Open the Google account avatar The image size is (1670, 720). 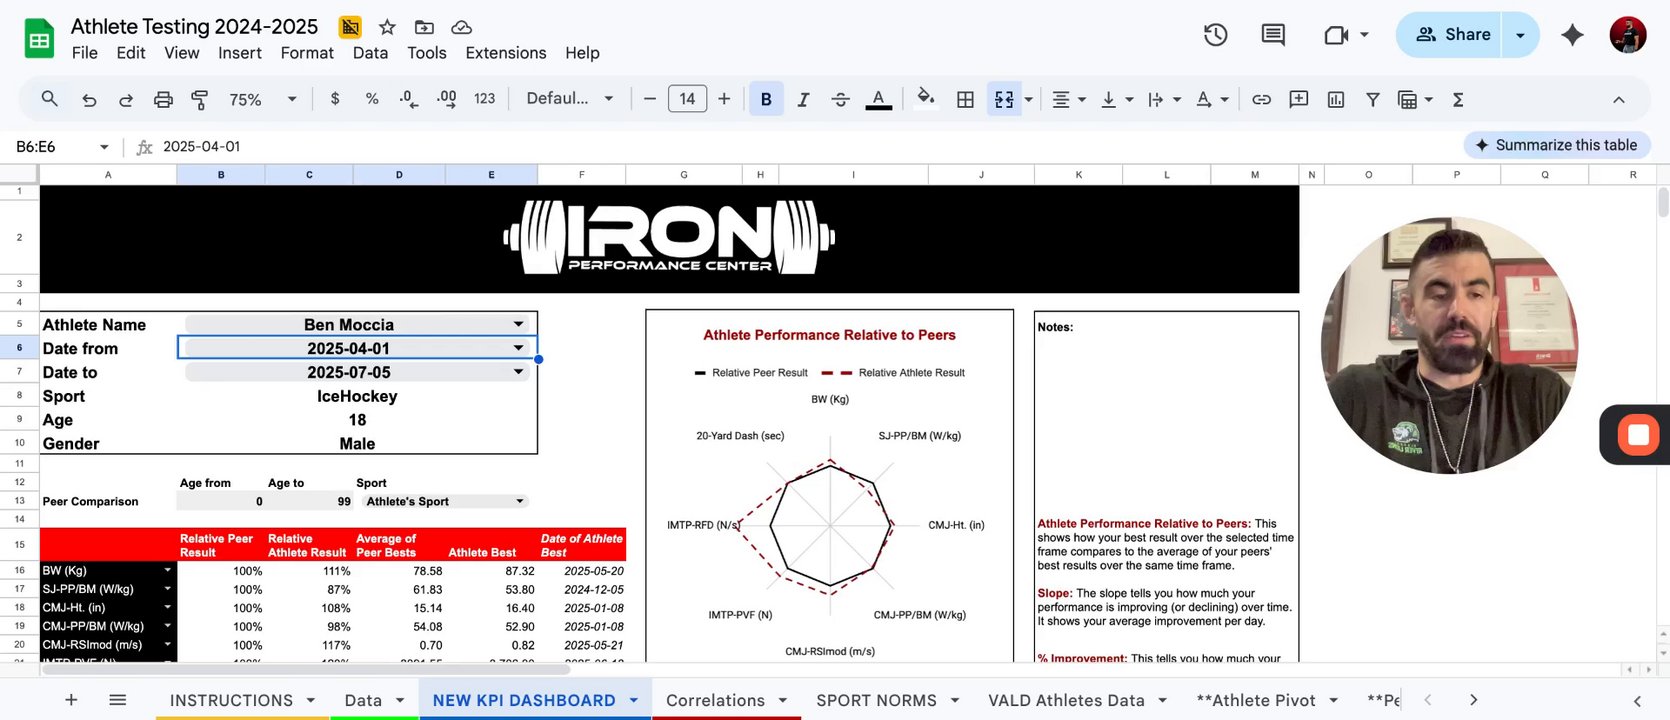[x=1628, y=35]
